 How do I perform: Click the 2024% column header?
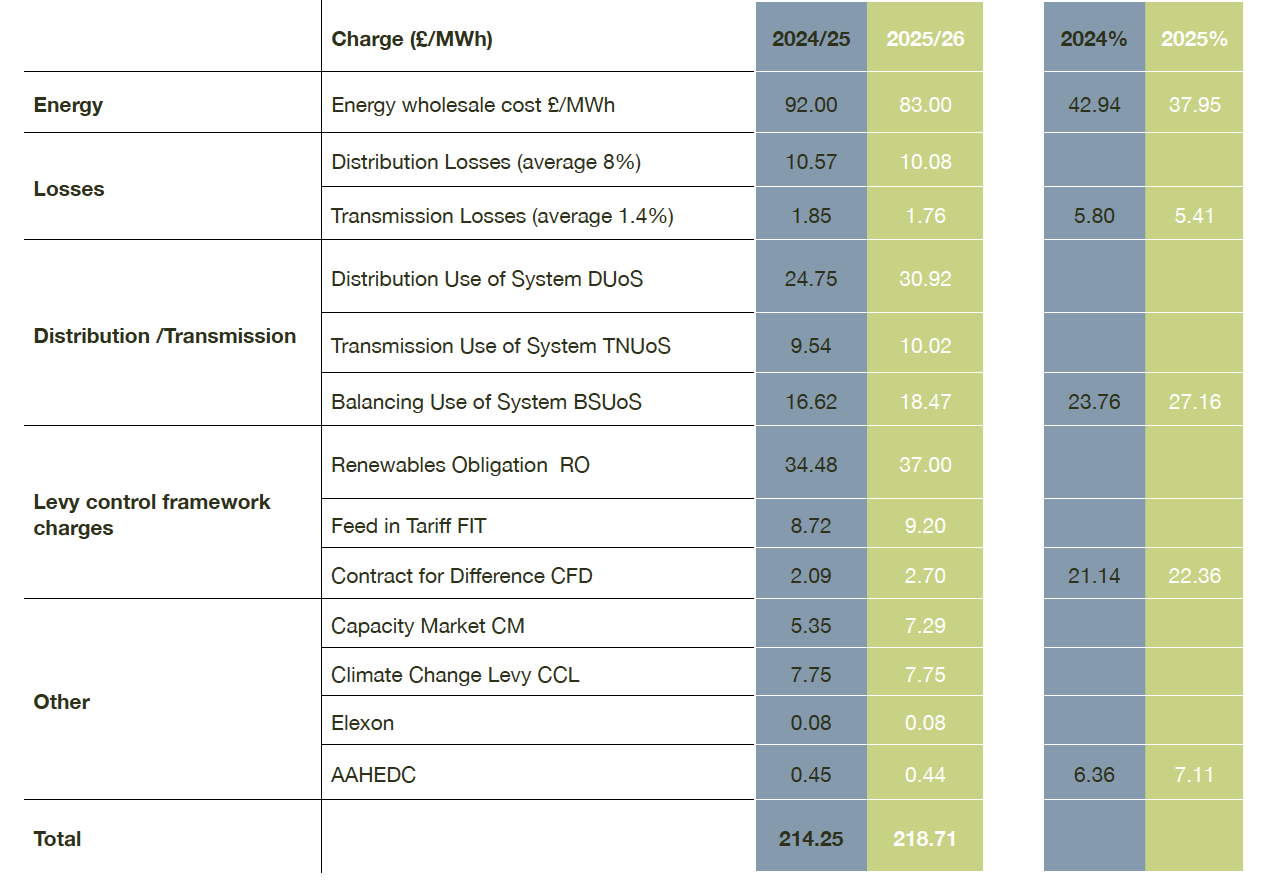[x=1094, y=40]
